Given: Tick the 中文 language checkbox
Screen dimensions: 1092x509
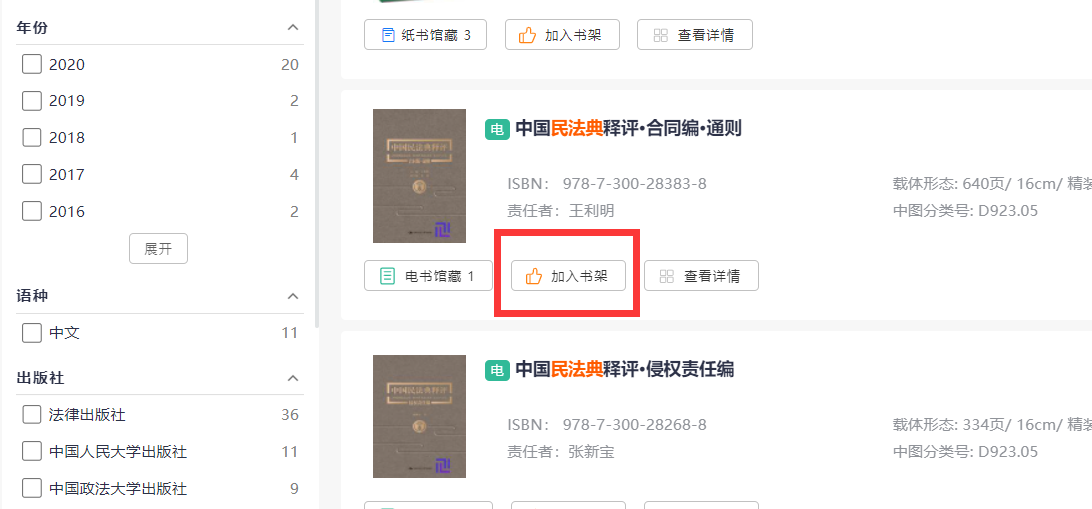Looking at the screenshot, I should coord(32,332).
